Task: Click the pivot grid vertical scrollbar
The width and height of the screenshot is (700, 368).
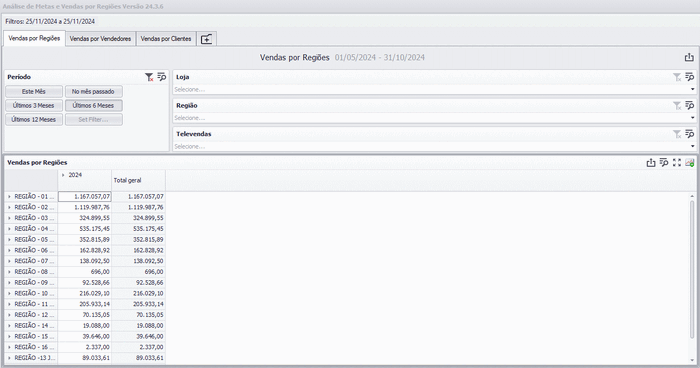Action: [x=692, y=268]
